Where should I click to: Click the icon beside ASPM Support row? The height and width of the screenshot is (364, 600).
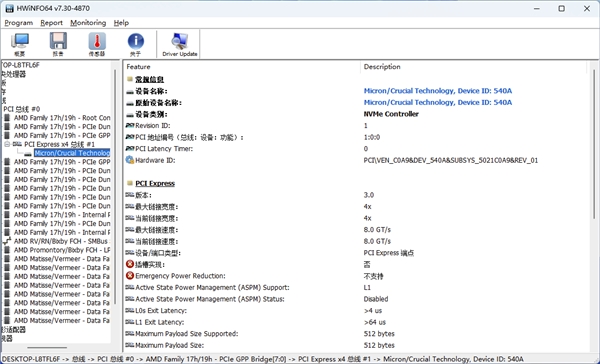[x=130, y=287]
